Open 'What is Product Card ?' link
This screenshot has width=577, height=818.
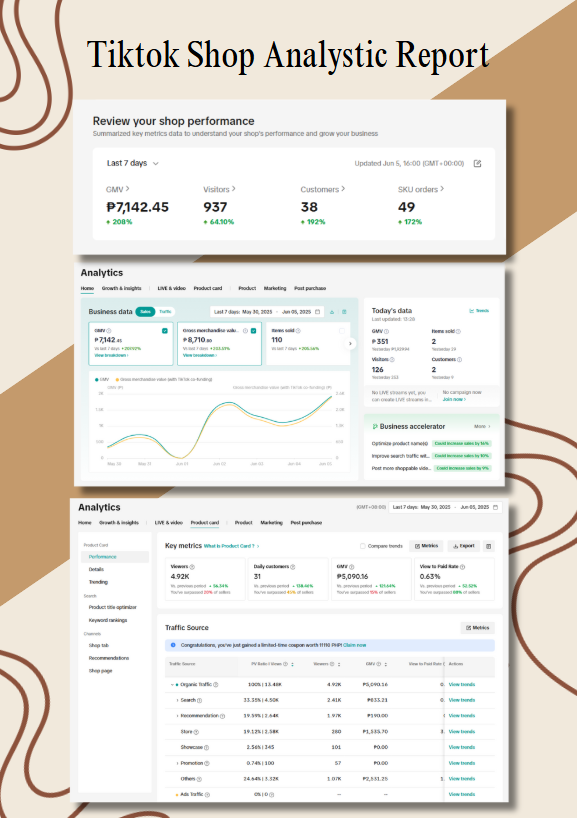pyautogui.click(x=231, y=546)
